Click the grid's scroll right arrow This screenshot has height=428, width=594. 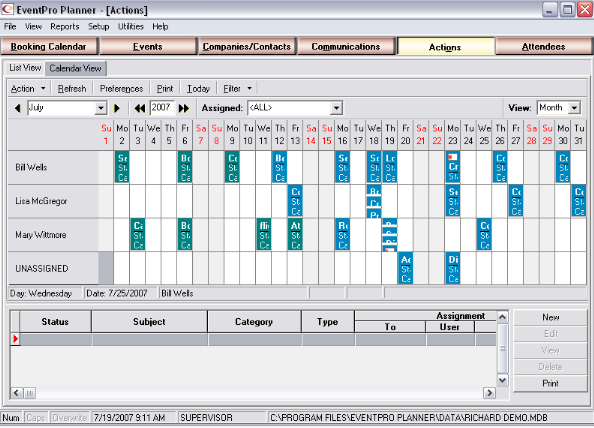(489, 393)
